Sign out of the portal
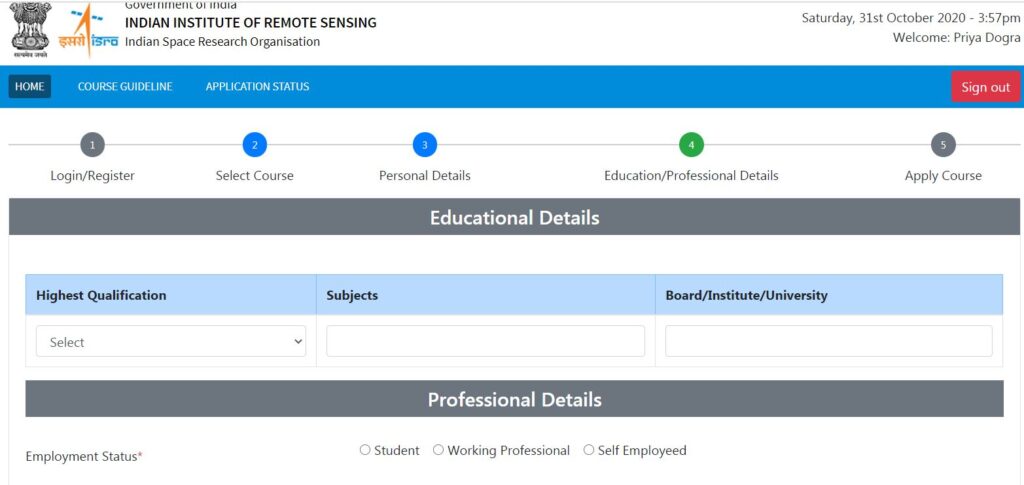 985,87
